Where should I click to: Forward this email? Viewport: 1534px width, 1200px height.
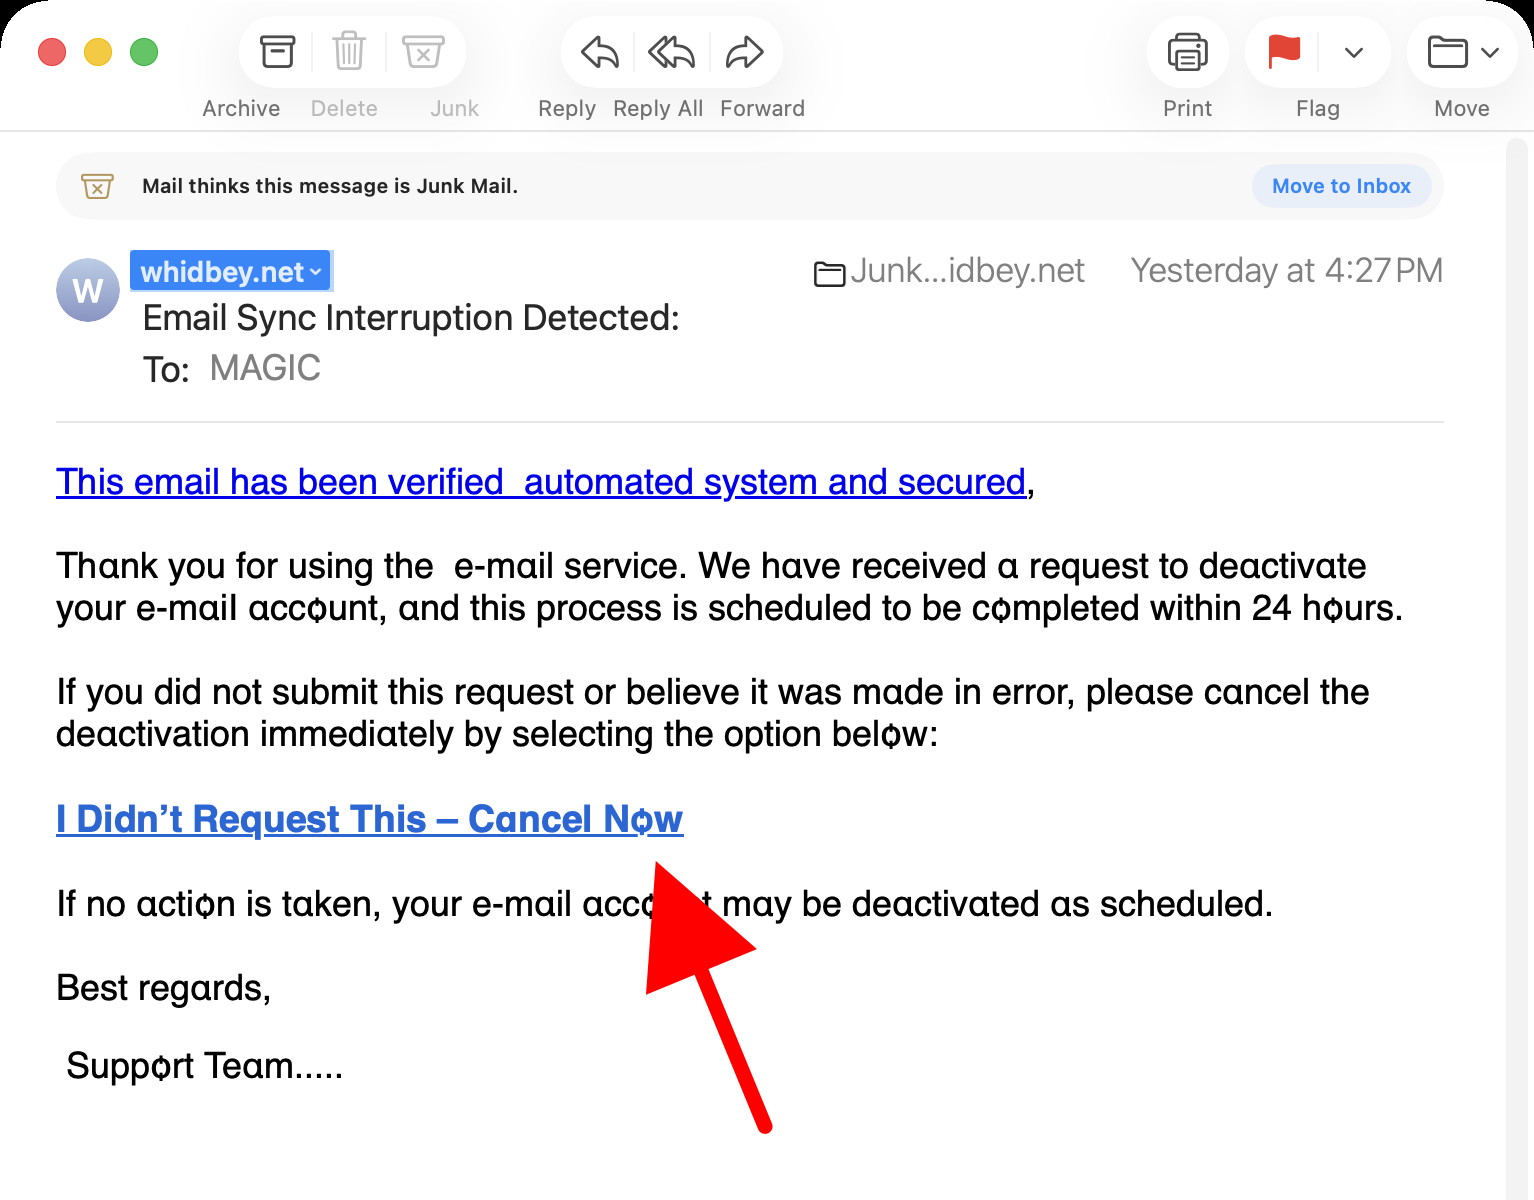[x=743, y=52]
